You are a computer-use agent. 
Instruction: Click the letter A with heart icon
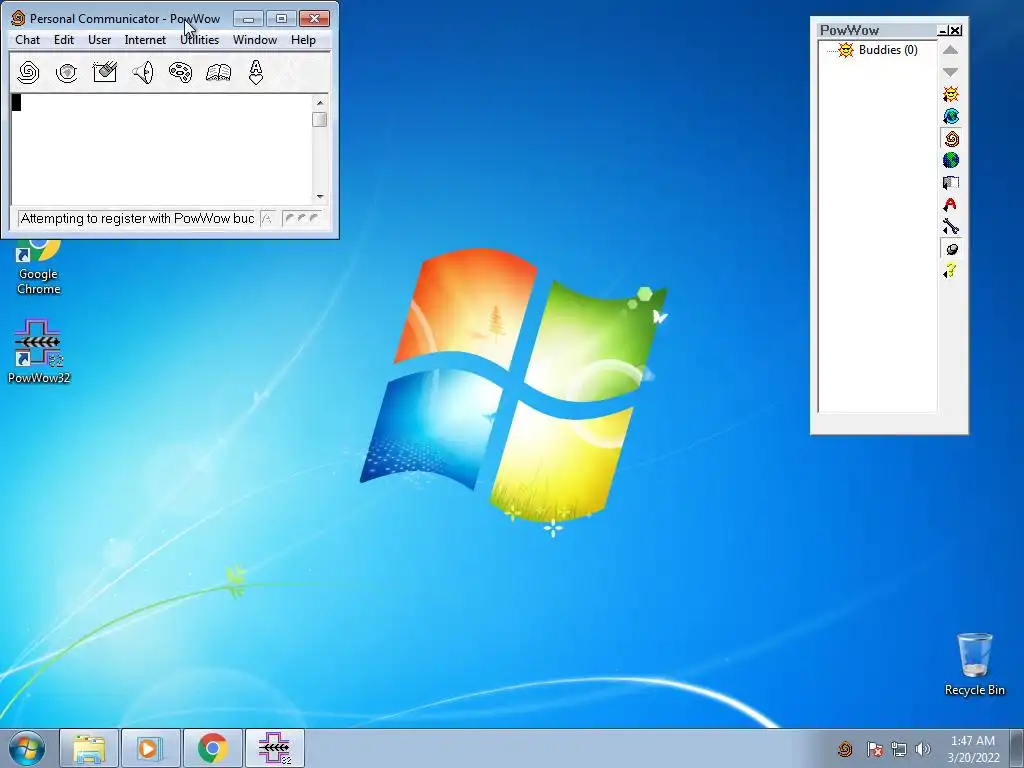pos(256,72)
